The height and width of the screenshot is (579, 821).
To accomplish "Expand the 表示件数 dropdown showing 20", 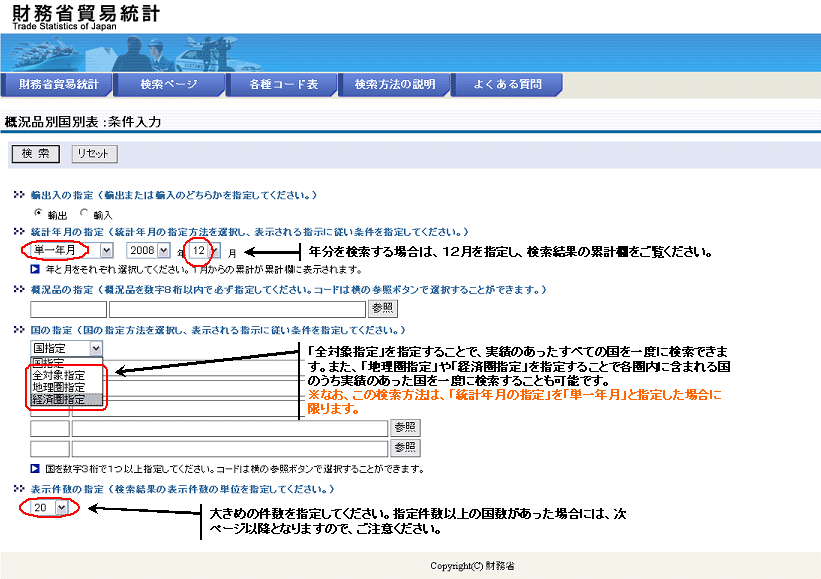I will pyautogui.click(x=49, y=508).
